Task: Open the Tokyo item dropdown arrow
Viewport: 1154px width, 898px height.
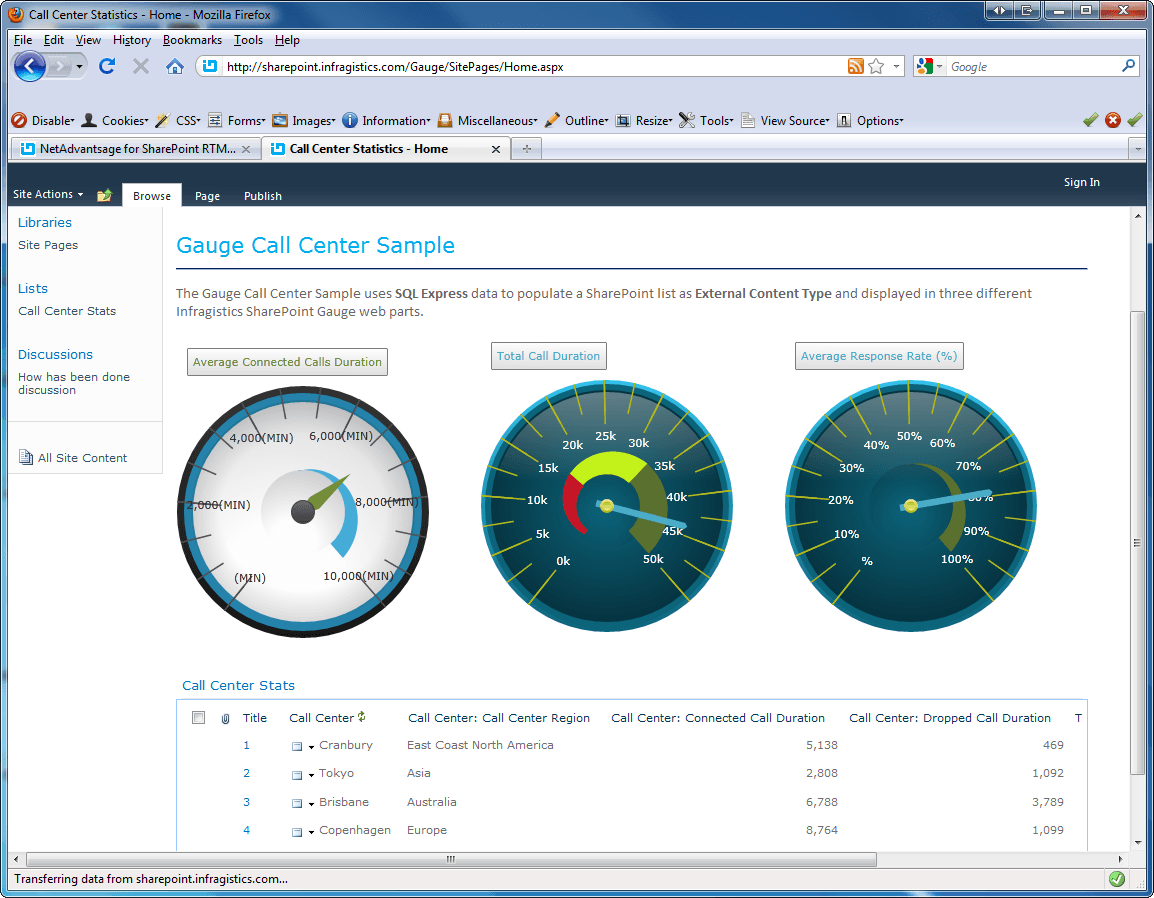Action: point(311,775)
